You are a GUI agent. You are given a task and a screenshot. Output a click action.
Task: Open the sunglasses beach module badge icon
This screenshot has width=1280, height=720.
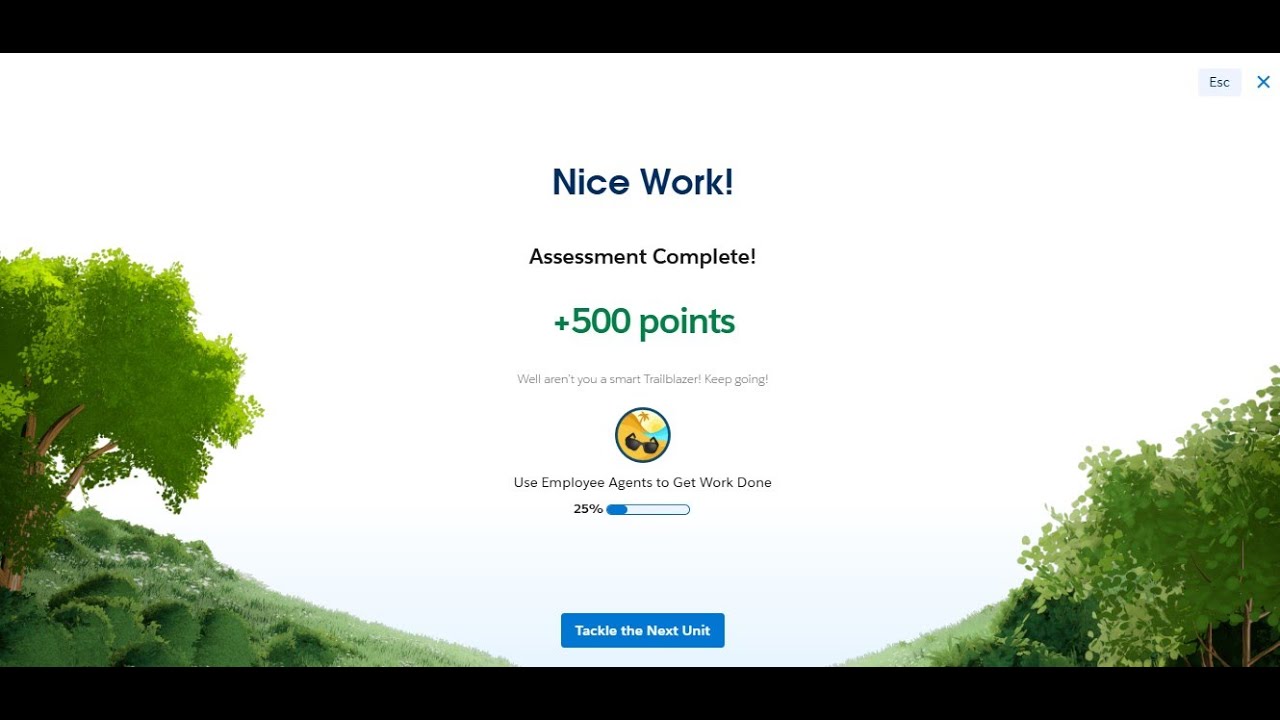pos(642,435)
